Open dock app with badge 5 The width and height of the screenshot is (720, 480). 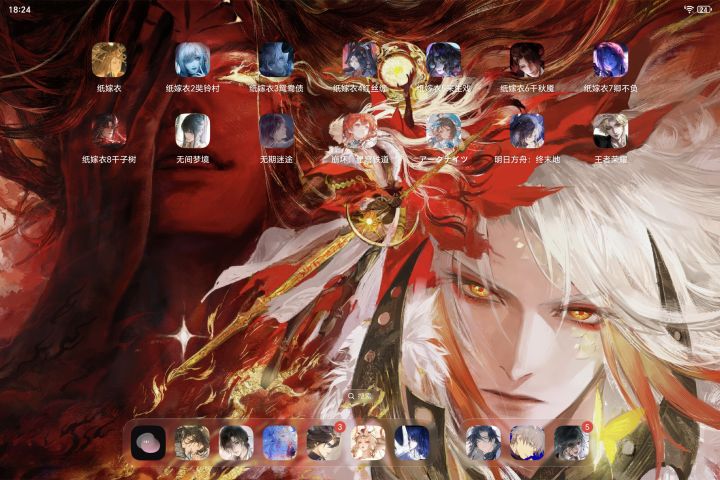[x=571, y=443]
